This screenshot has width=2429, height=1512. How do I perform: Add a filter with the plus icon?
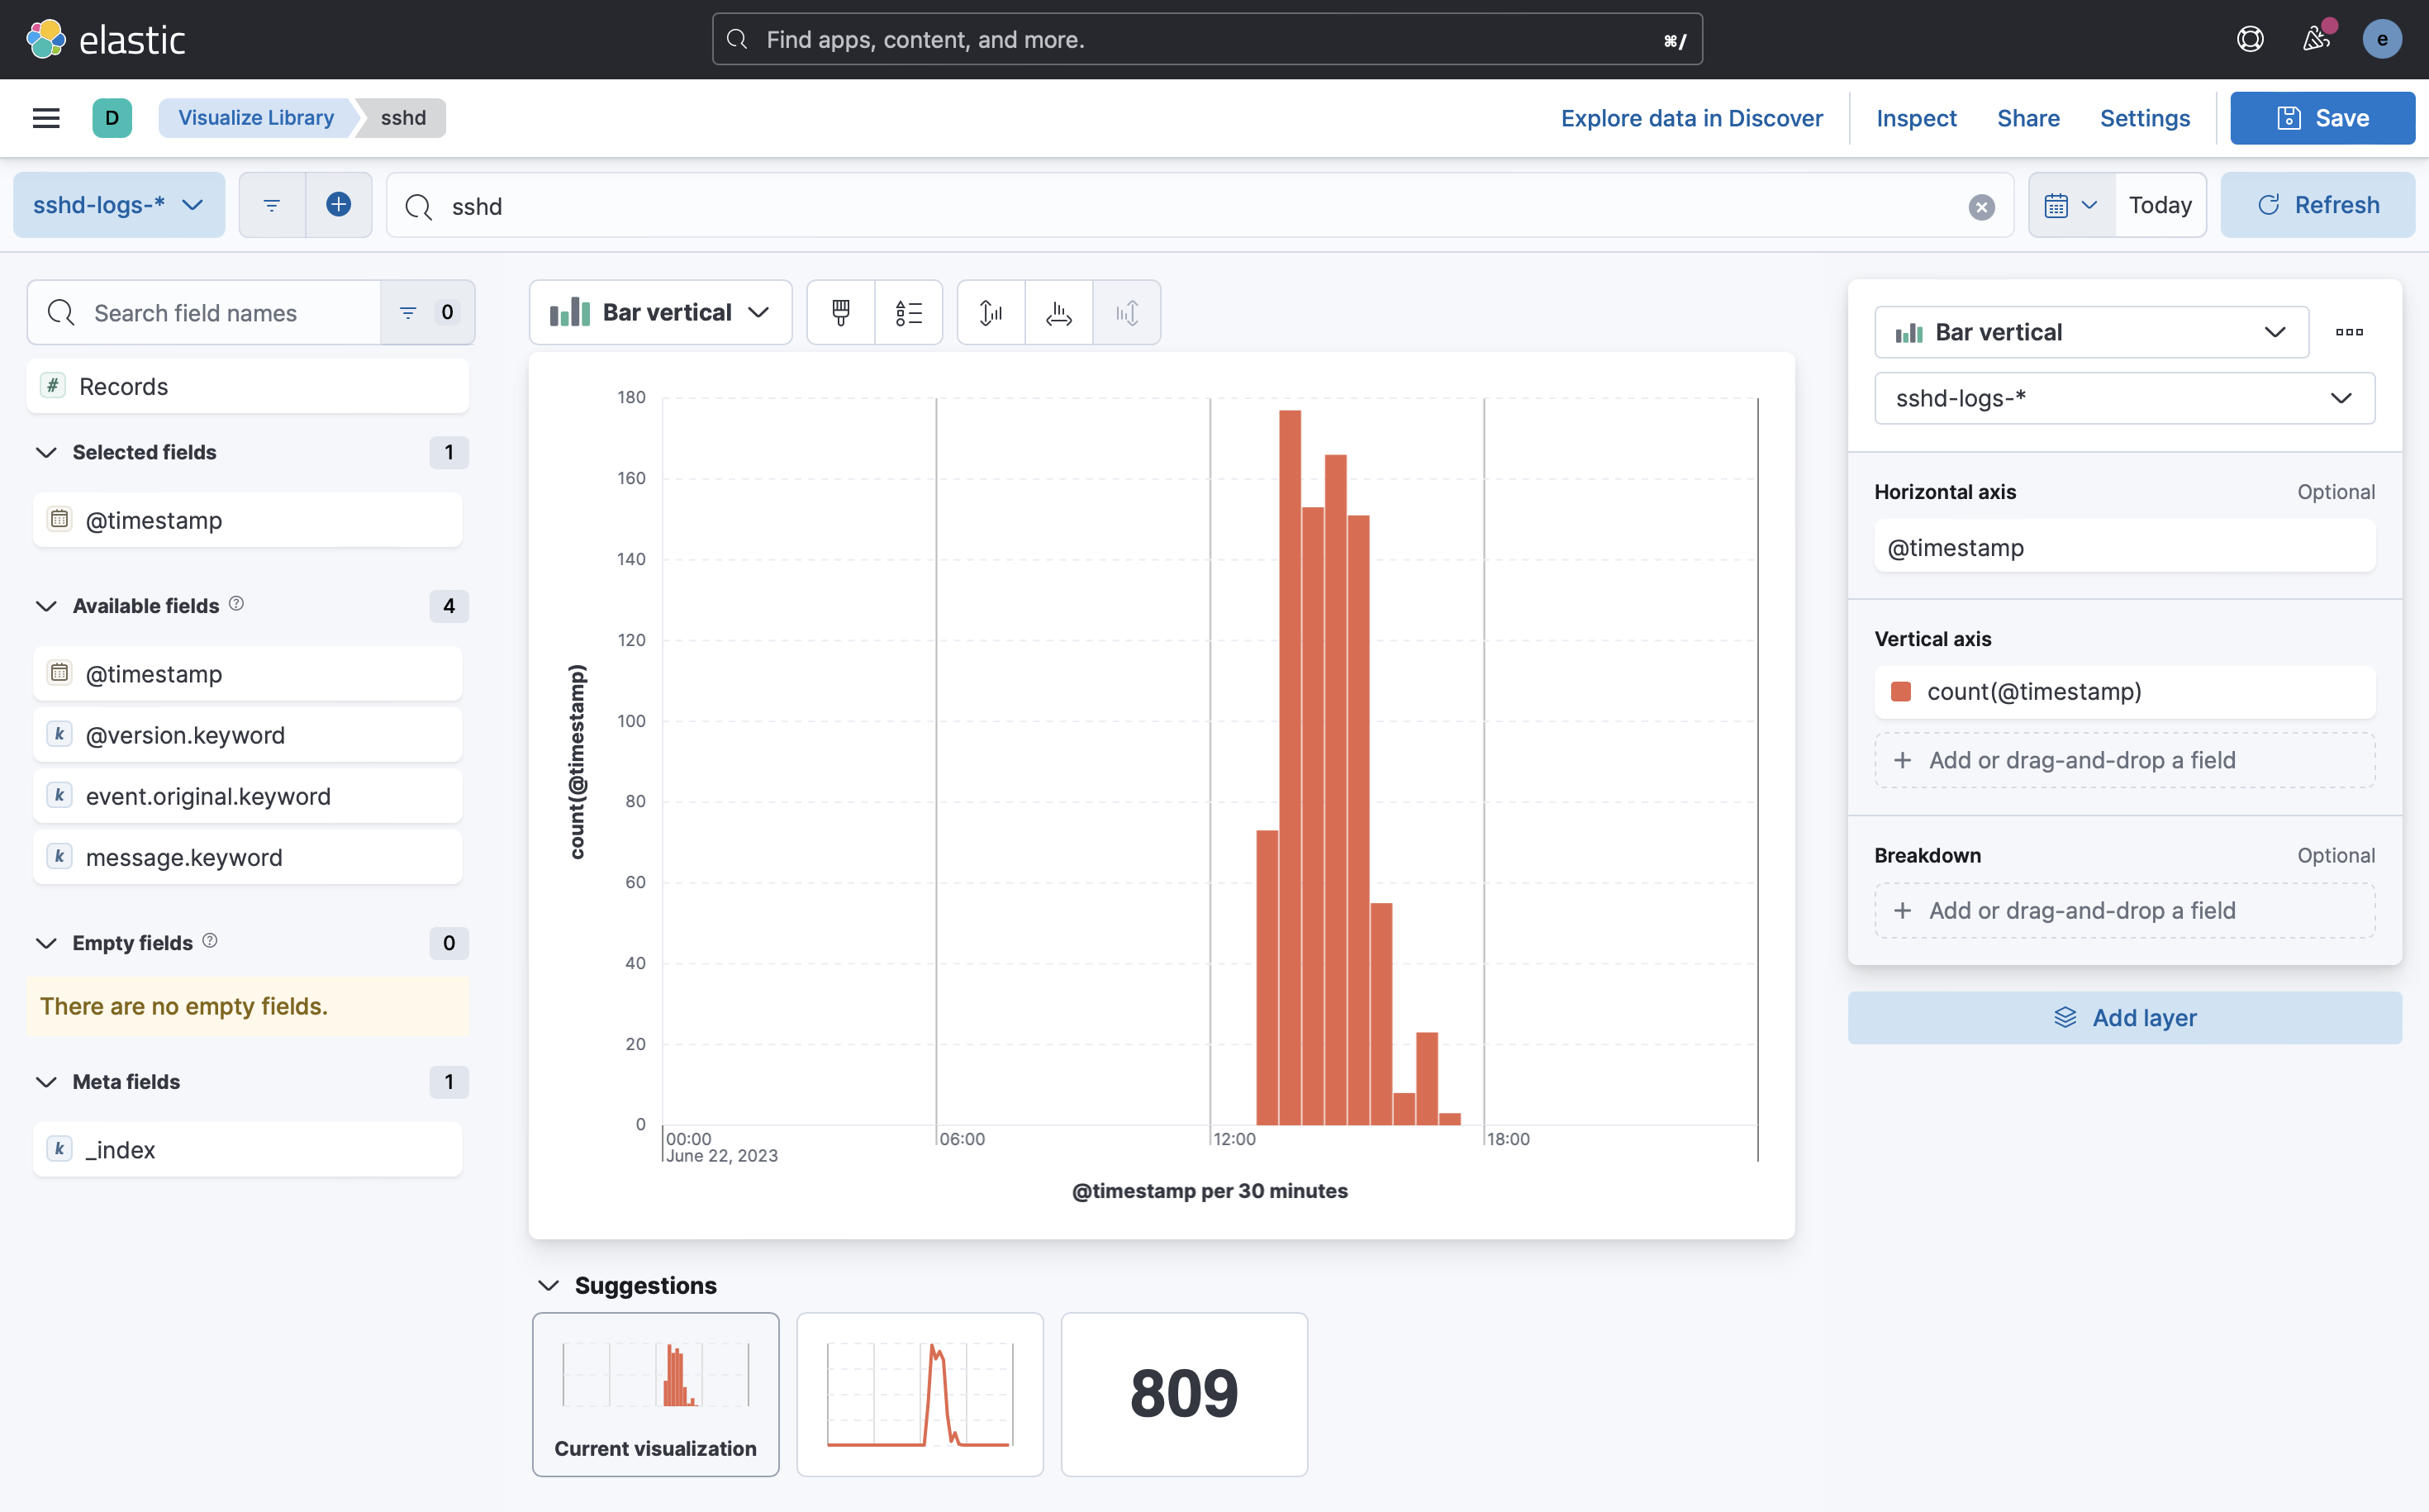339,205
